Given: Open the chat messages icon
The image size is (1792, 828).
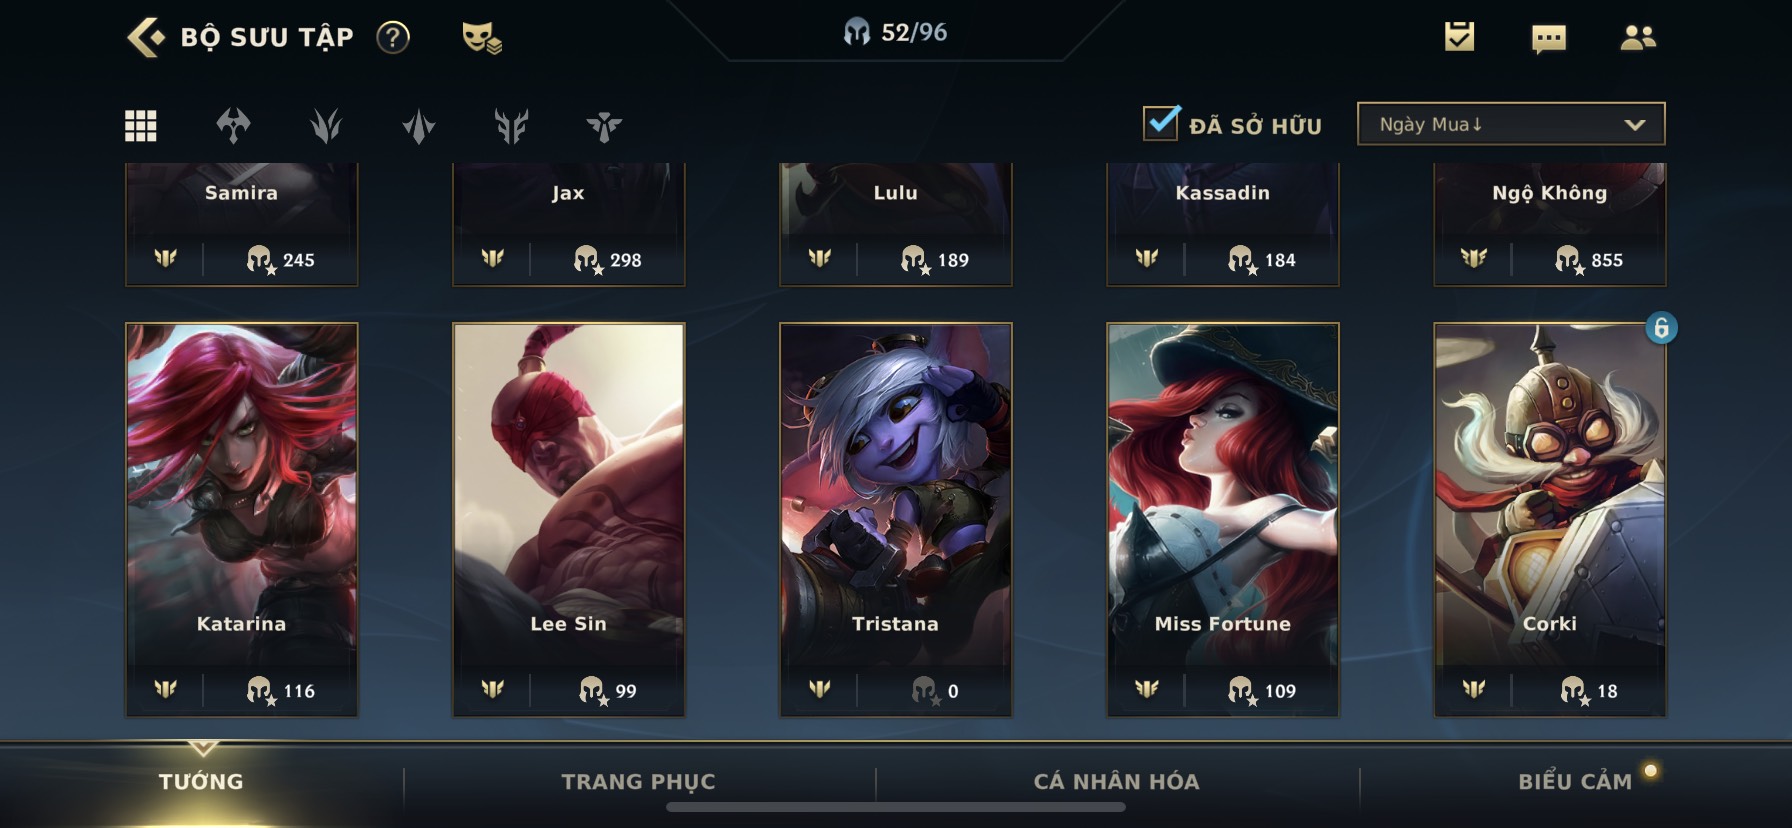Looking at the screenshot, I should pos(1549,39).
